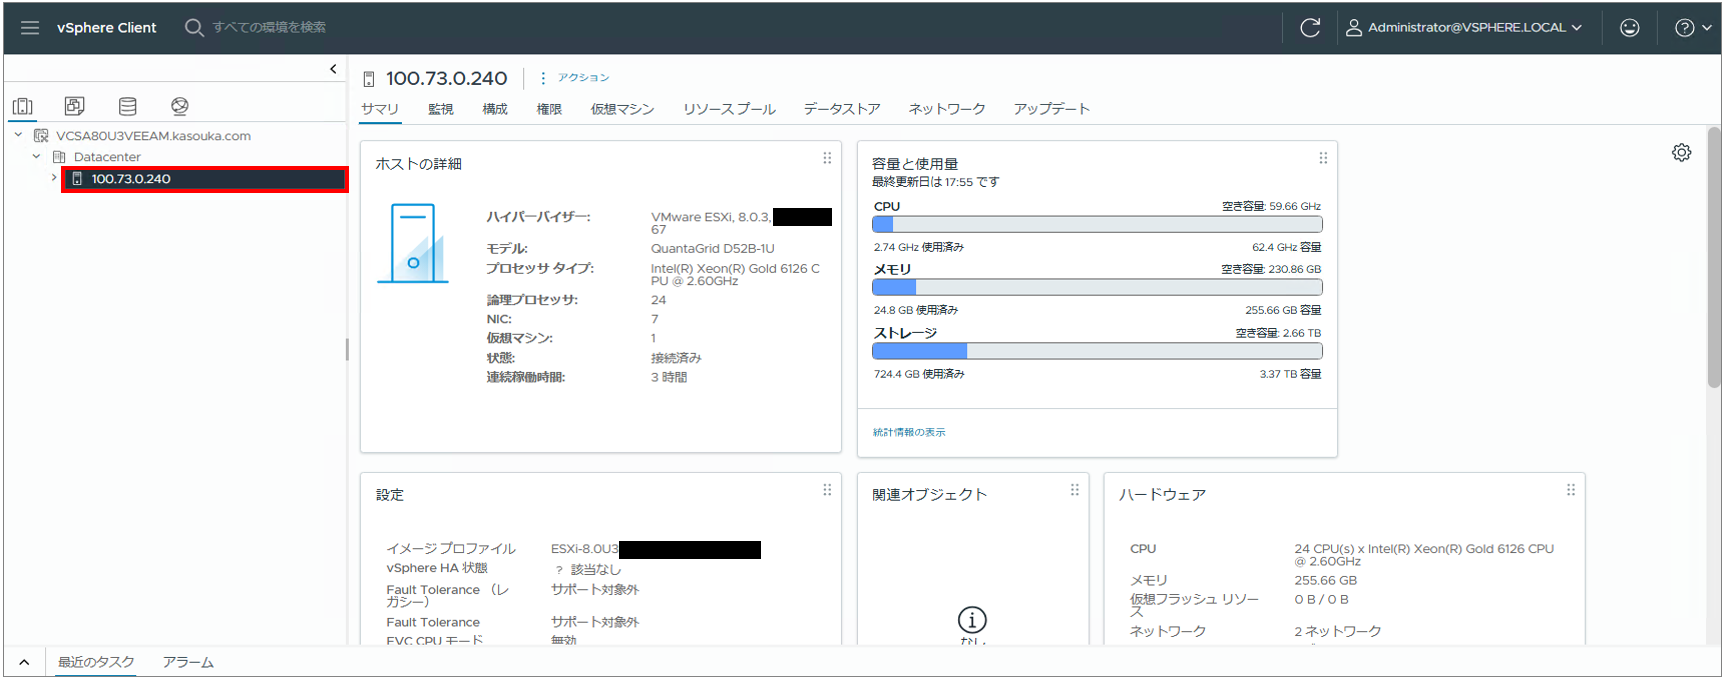Screen dimensions: 1728x677
Task: Go to the 権限 tab
Action: coord(549,109)
